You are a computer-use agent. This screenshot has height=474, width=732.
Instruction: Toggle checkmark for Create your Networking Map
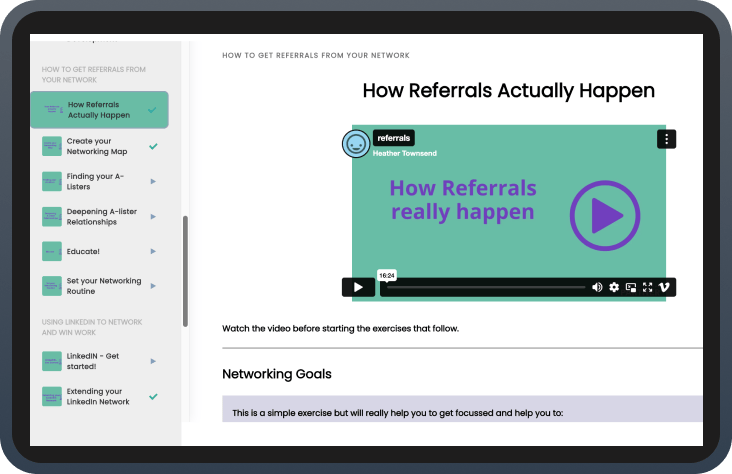pos(153,146)
